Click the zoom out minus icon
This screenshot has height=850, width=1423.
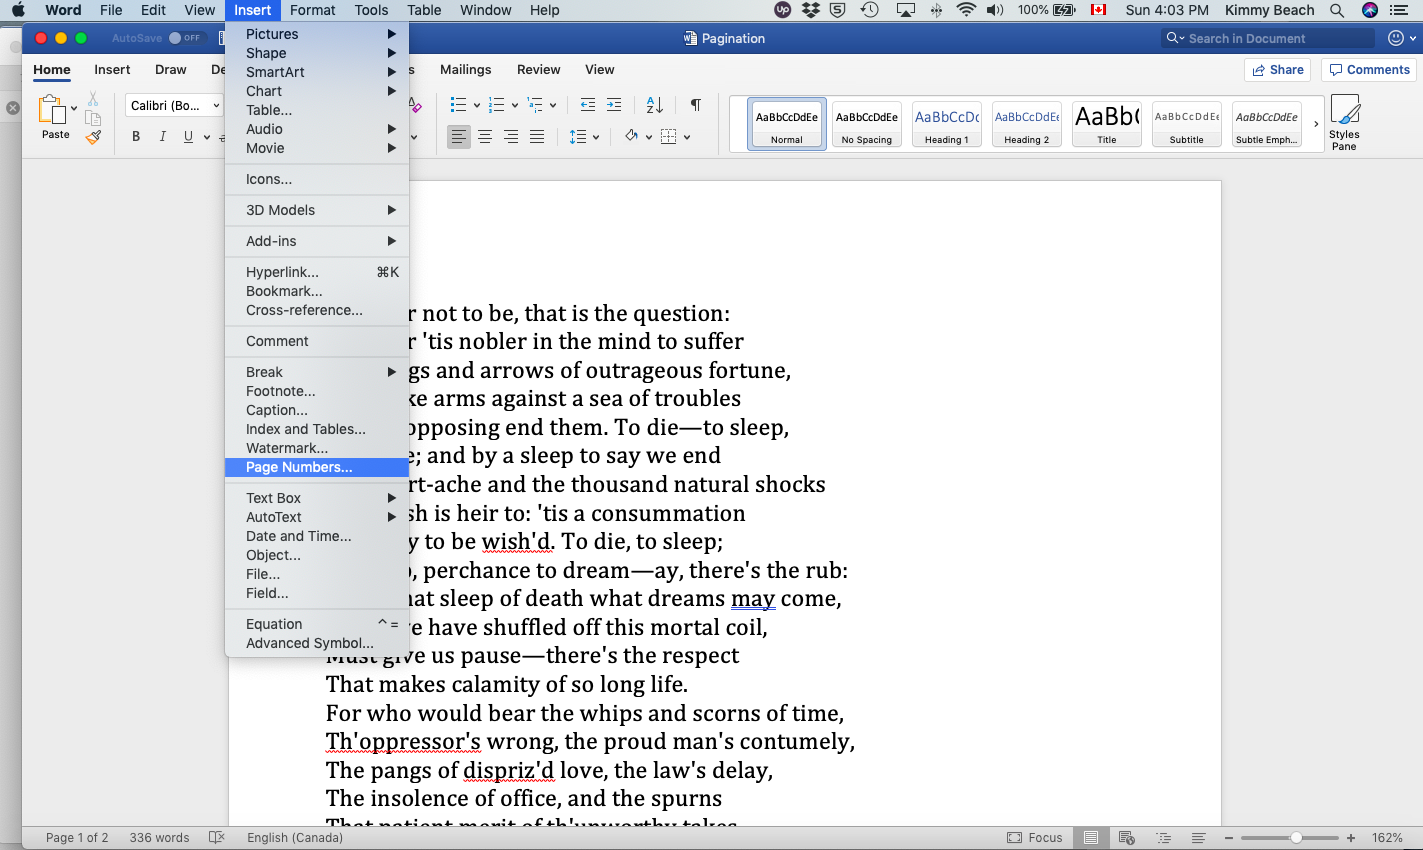point(1229,838)
